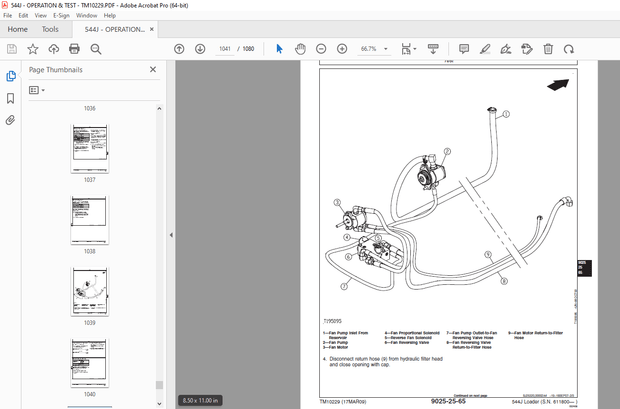Activate the selection arrow tool
Viewport: 620px width, 409px height.
(x=280, y=49)
